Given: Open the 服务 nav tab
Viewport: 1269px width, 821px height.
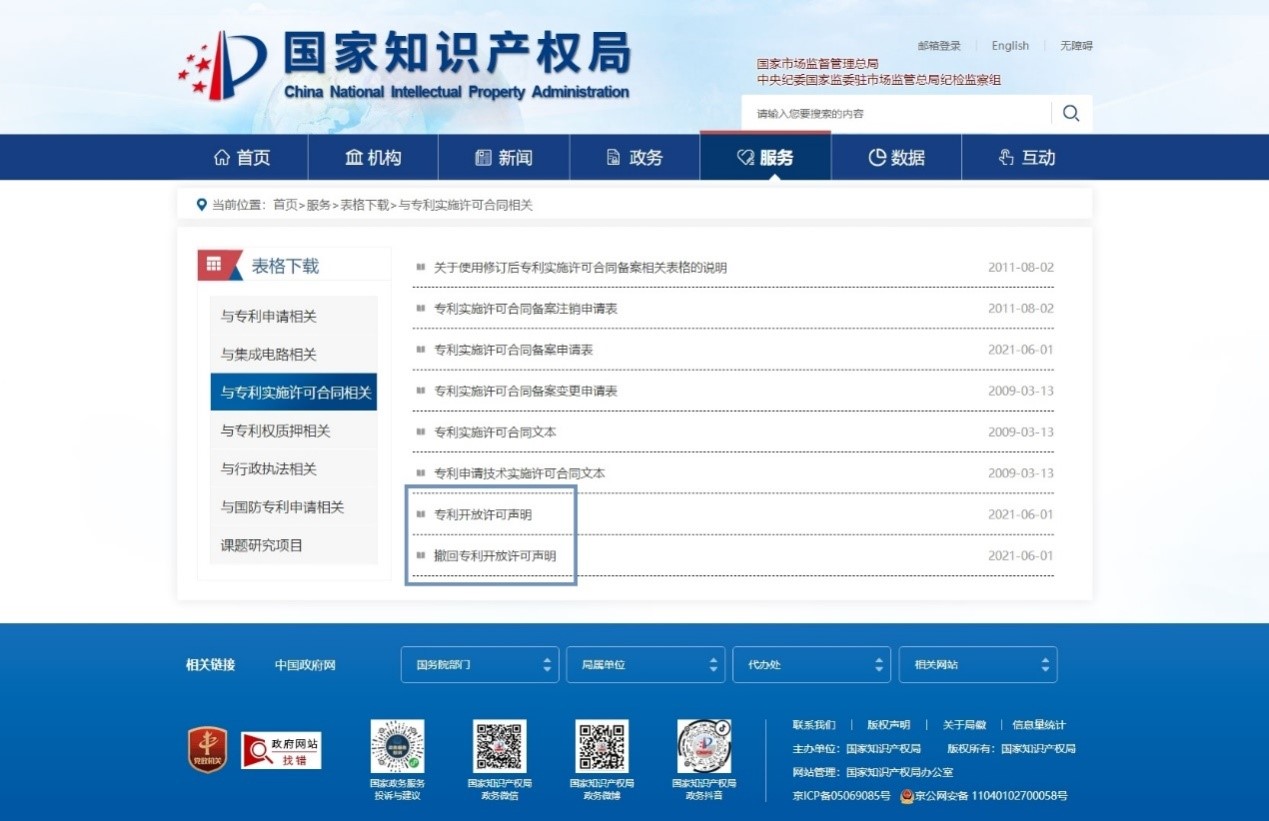Looking at the screenshot, I should click(x=765, y=158).
